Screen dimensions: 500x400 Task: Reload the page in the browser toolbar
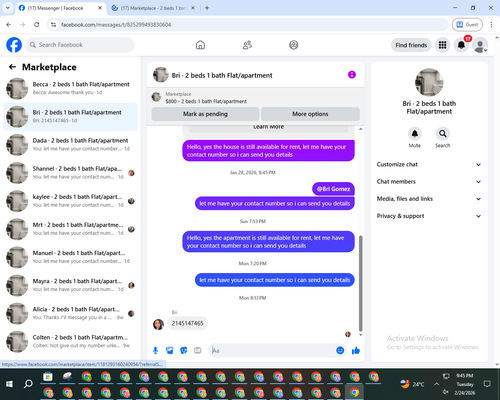(x=37, y=24)
